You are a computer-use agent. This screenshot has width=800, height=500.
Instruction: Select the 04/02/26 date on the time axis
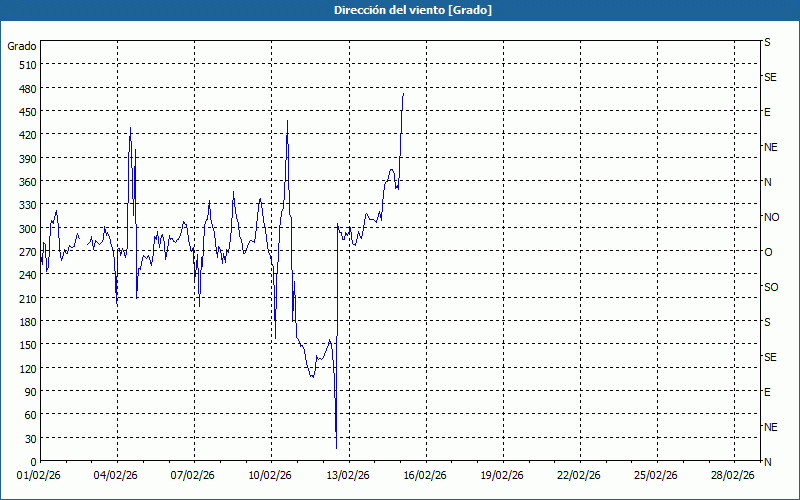[x=117, y=476]
